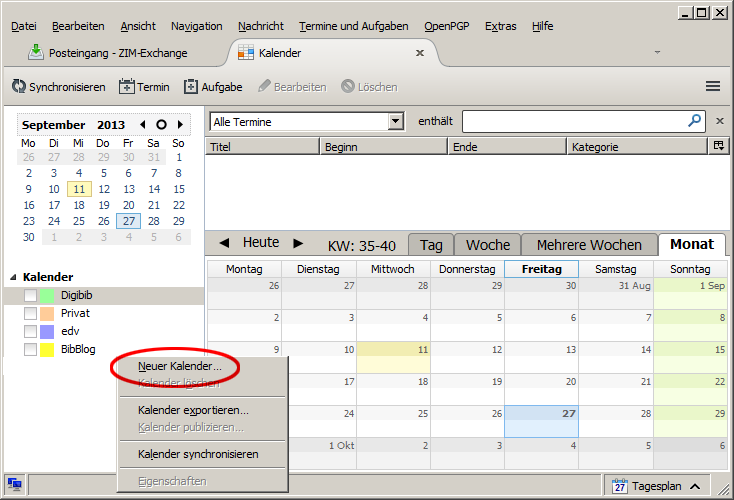Click the Synchronisieren toolbar icon
734x500 pixels.
[x=18, y=87]
